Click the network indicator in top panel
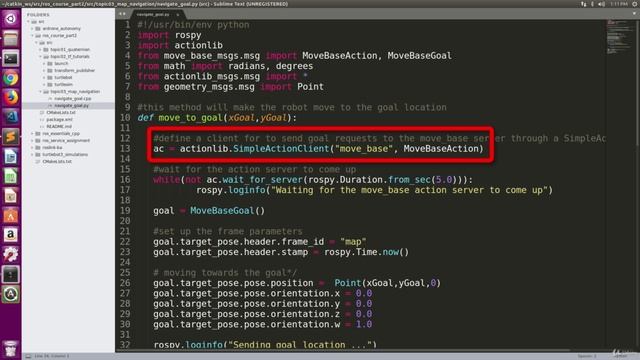 click(x=583, y=4)
